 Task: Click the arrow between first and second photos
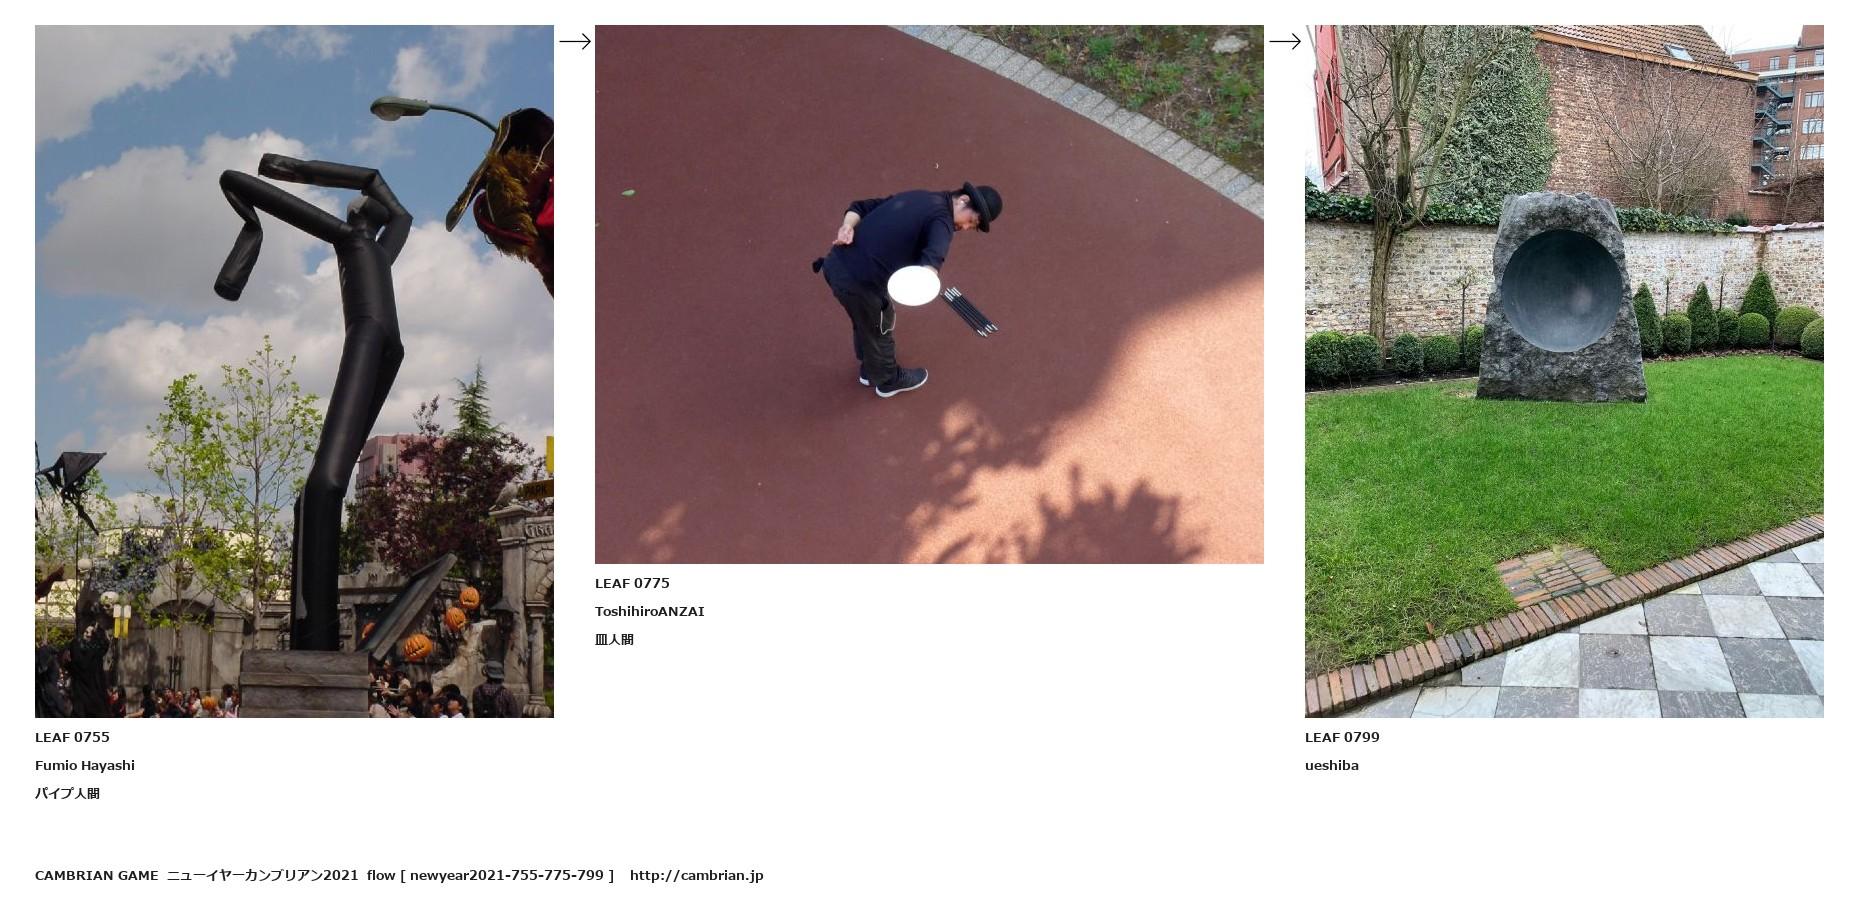point(575,41)
